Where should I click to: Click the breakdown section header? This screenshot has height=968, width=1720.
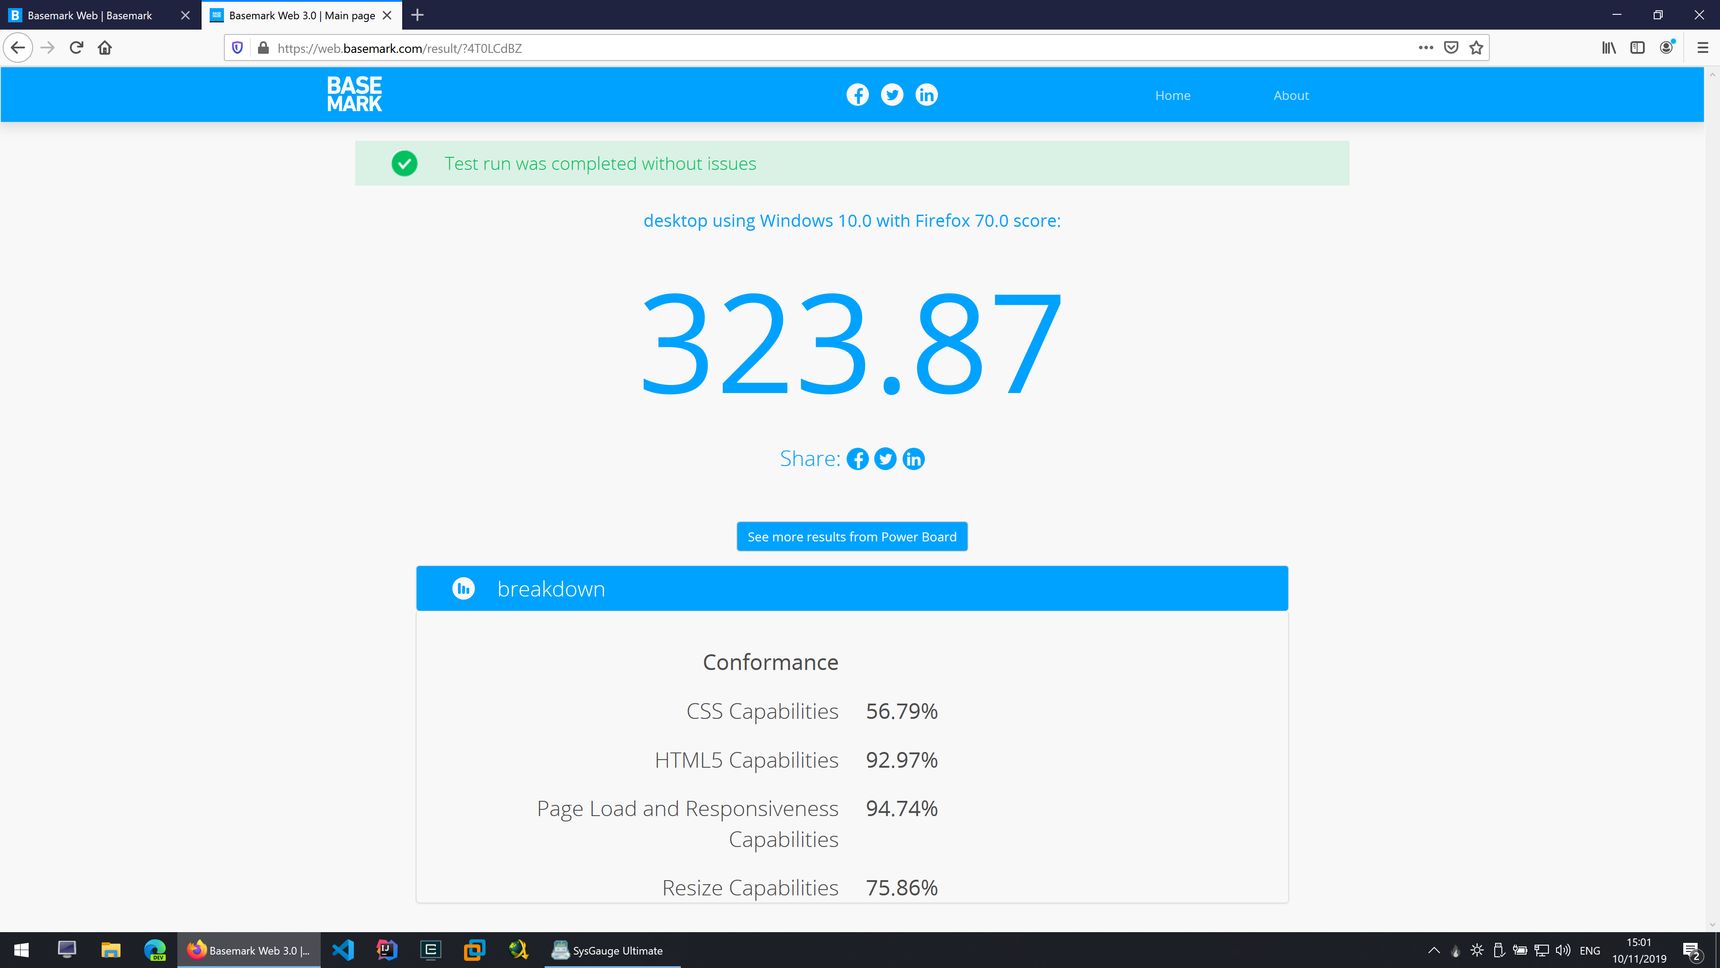(852, 589)
